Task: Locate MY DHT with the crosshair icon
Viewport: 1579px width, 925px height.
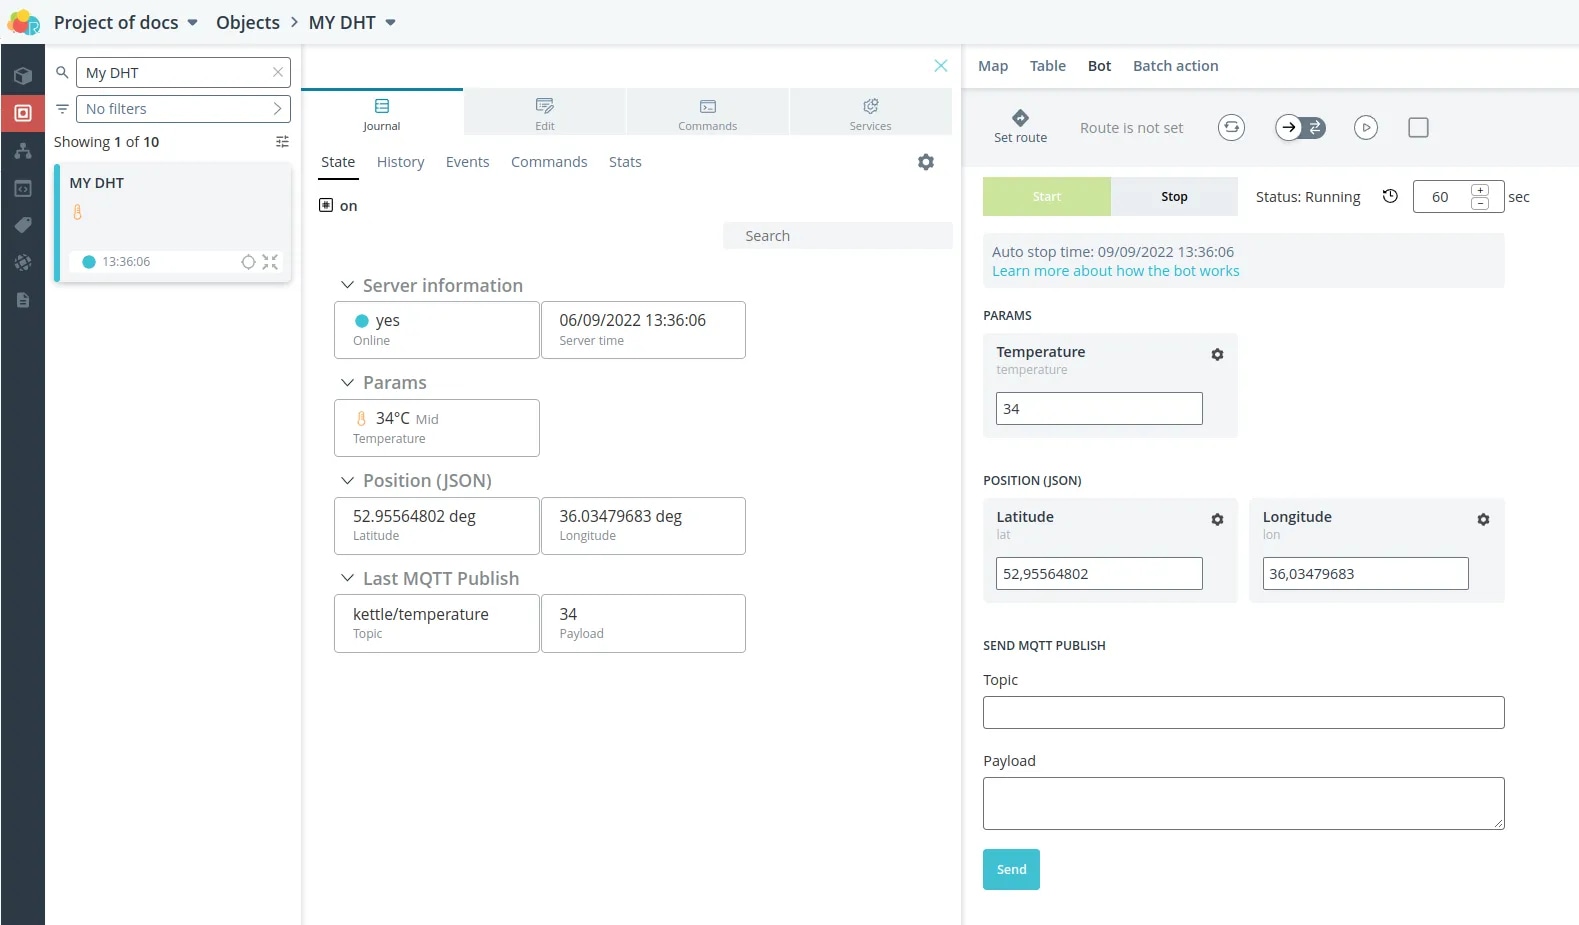Action: click(248, 262)
